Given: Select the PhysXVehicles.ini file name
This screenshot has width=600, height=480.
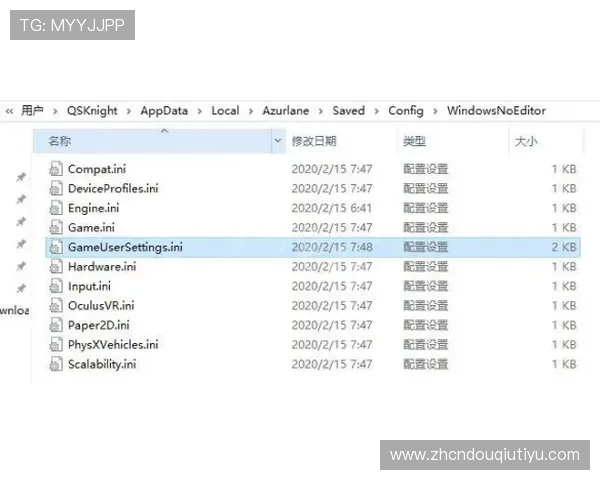Looking at the screenshot, I should (x=113, y=344).
